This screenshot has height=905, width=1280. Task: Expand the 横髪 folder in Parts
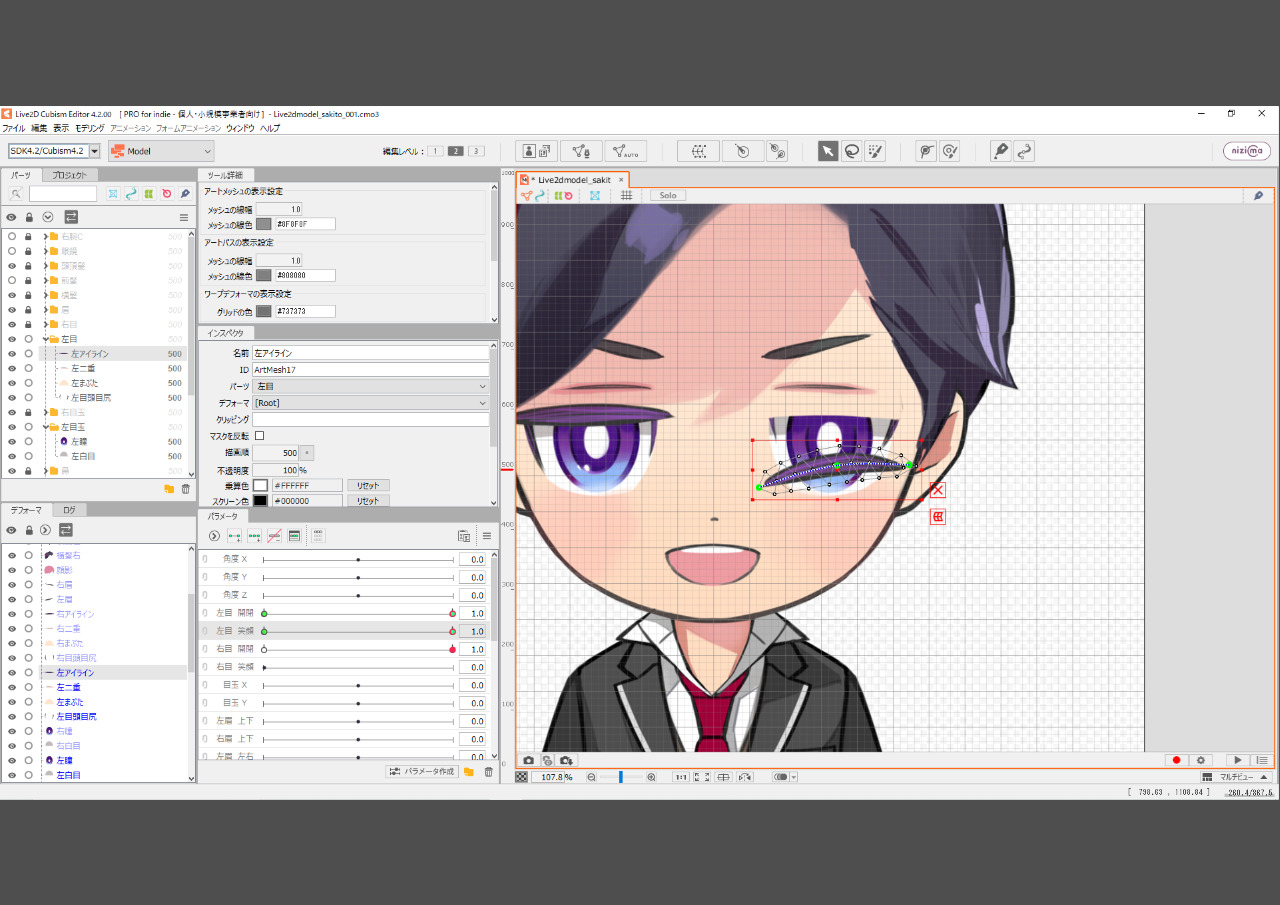point(44,295)
